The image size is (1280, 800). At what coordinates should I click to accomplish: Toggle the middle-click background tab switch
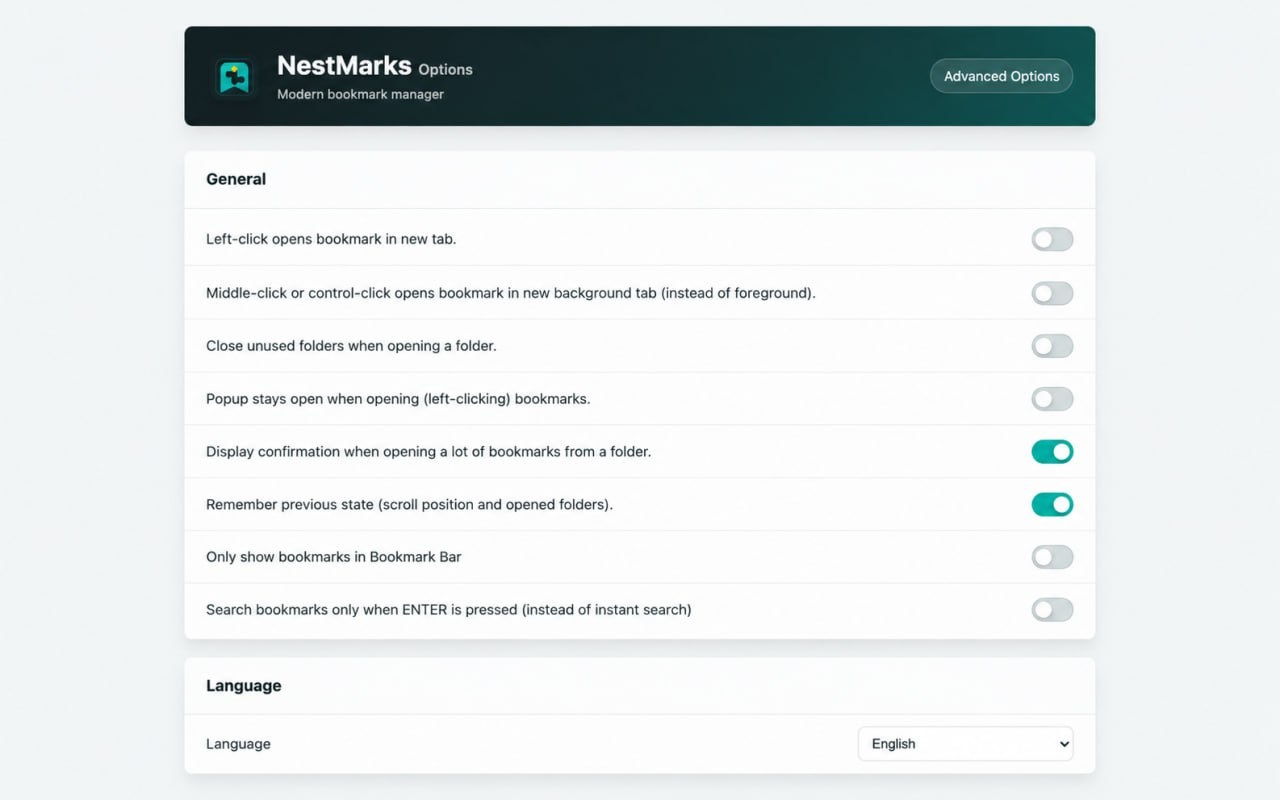1052,293
